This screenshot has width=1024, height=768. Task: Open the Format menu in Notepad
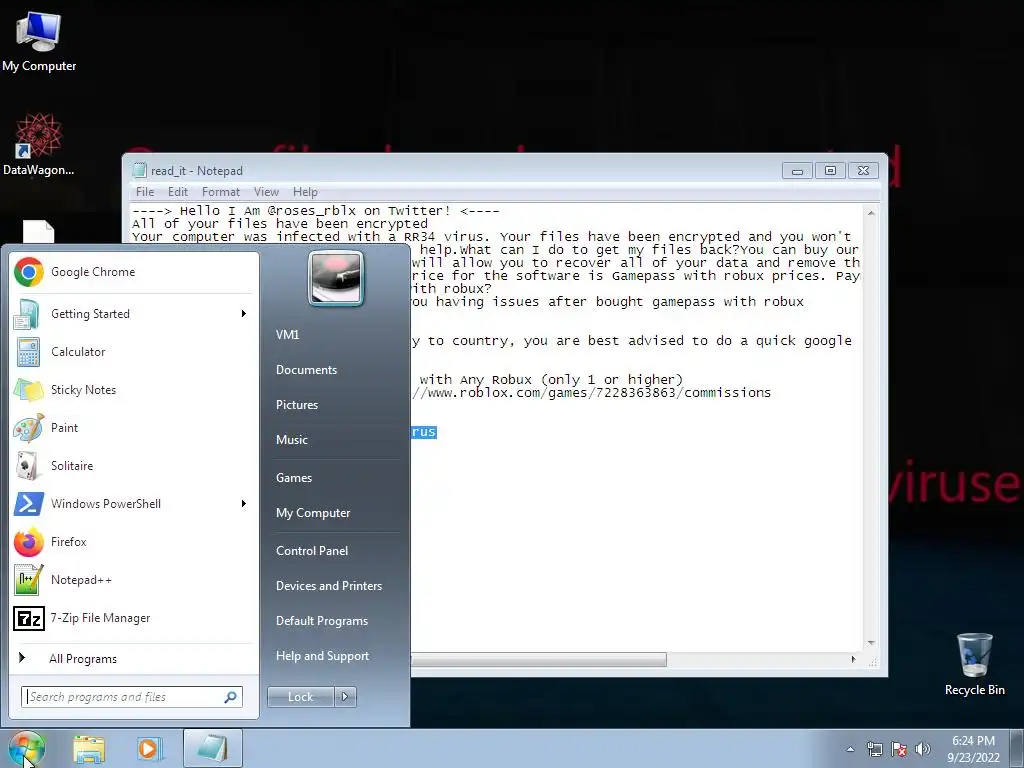(x=221, y=192)
